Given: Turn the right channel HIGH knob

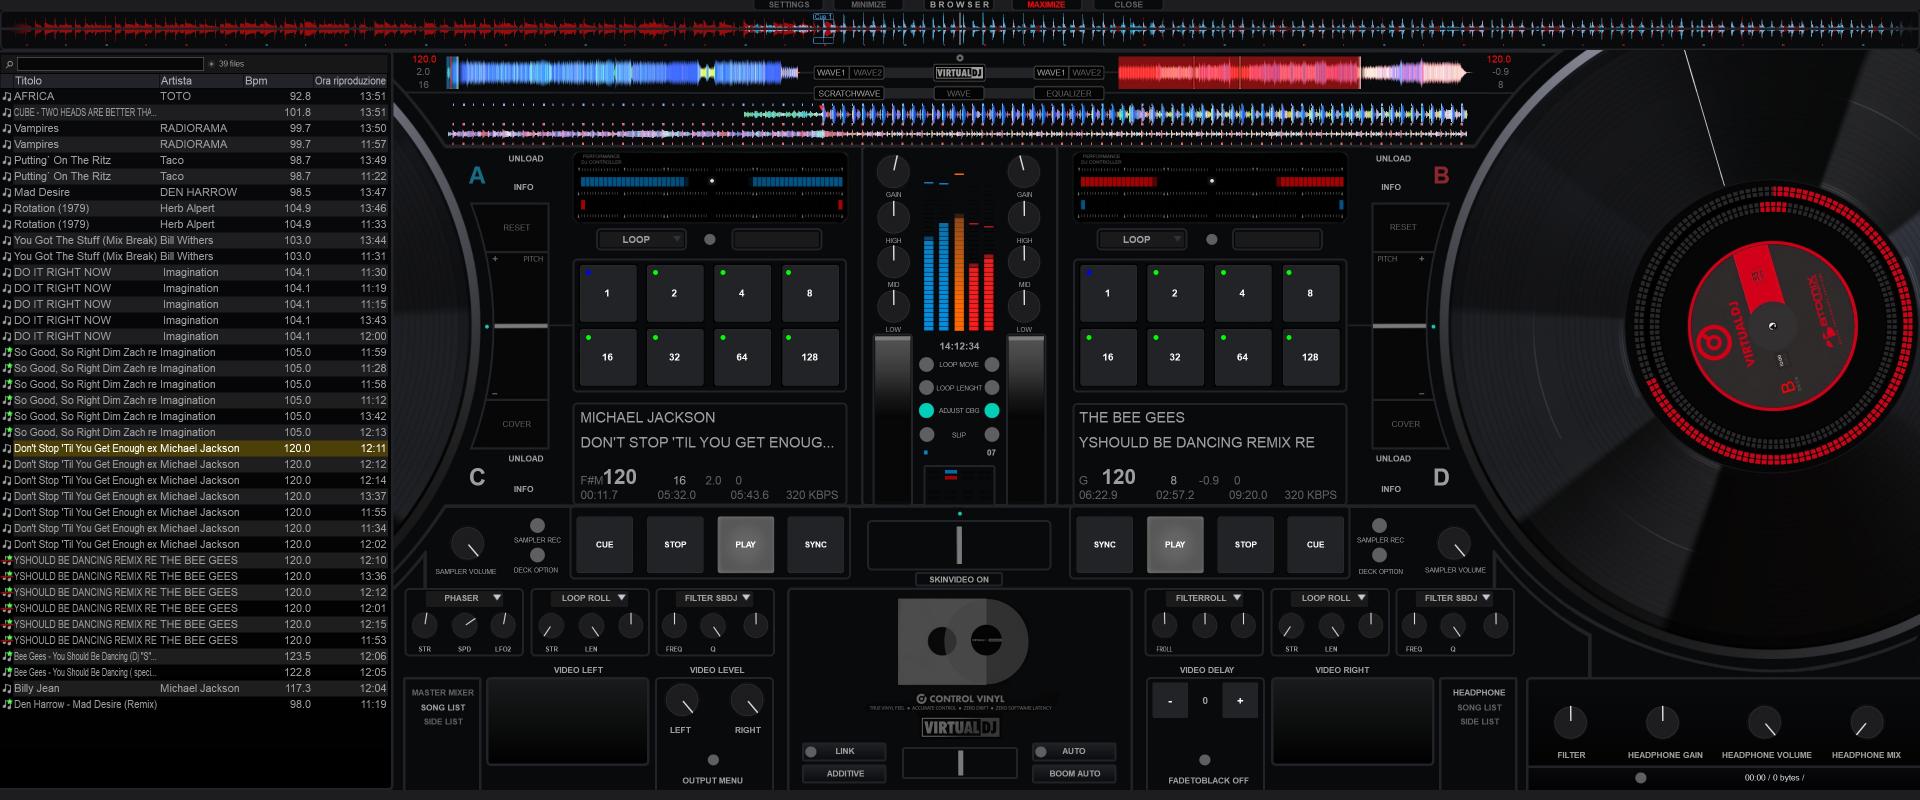Looking at the screenshot, I should (x=1024, y=217).
